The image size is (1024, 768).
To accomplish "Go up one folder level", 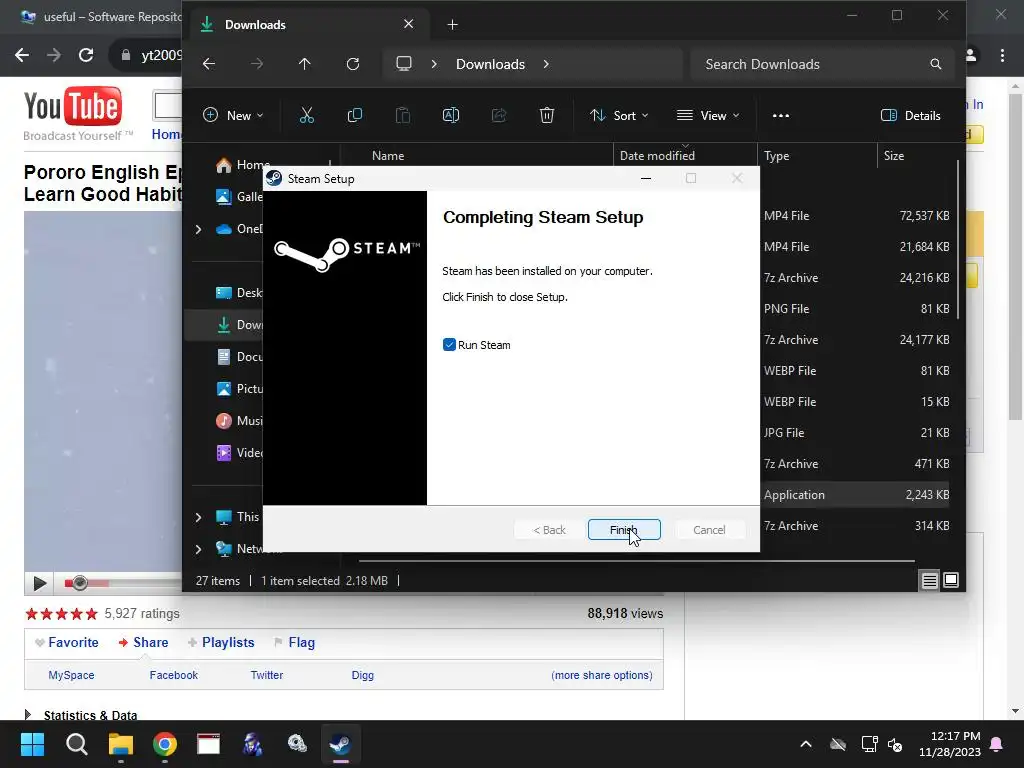I will point(304,64).
